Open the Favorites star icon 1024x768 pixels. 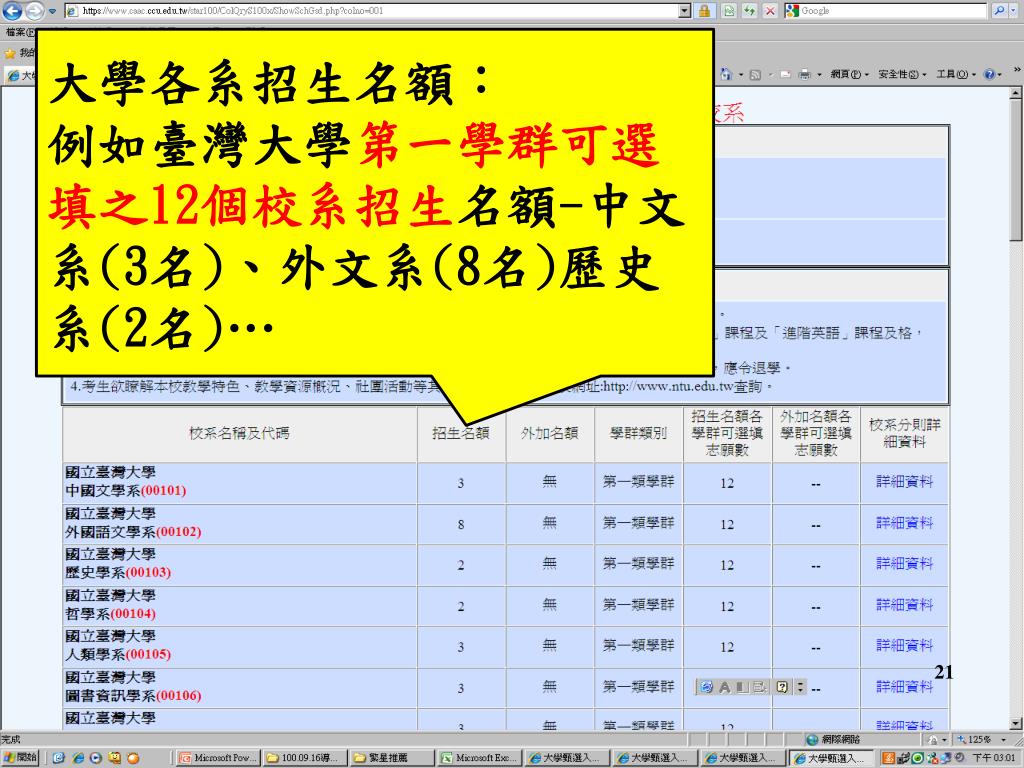(10, 53)
